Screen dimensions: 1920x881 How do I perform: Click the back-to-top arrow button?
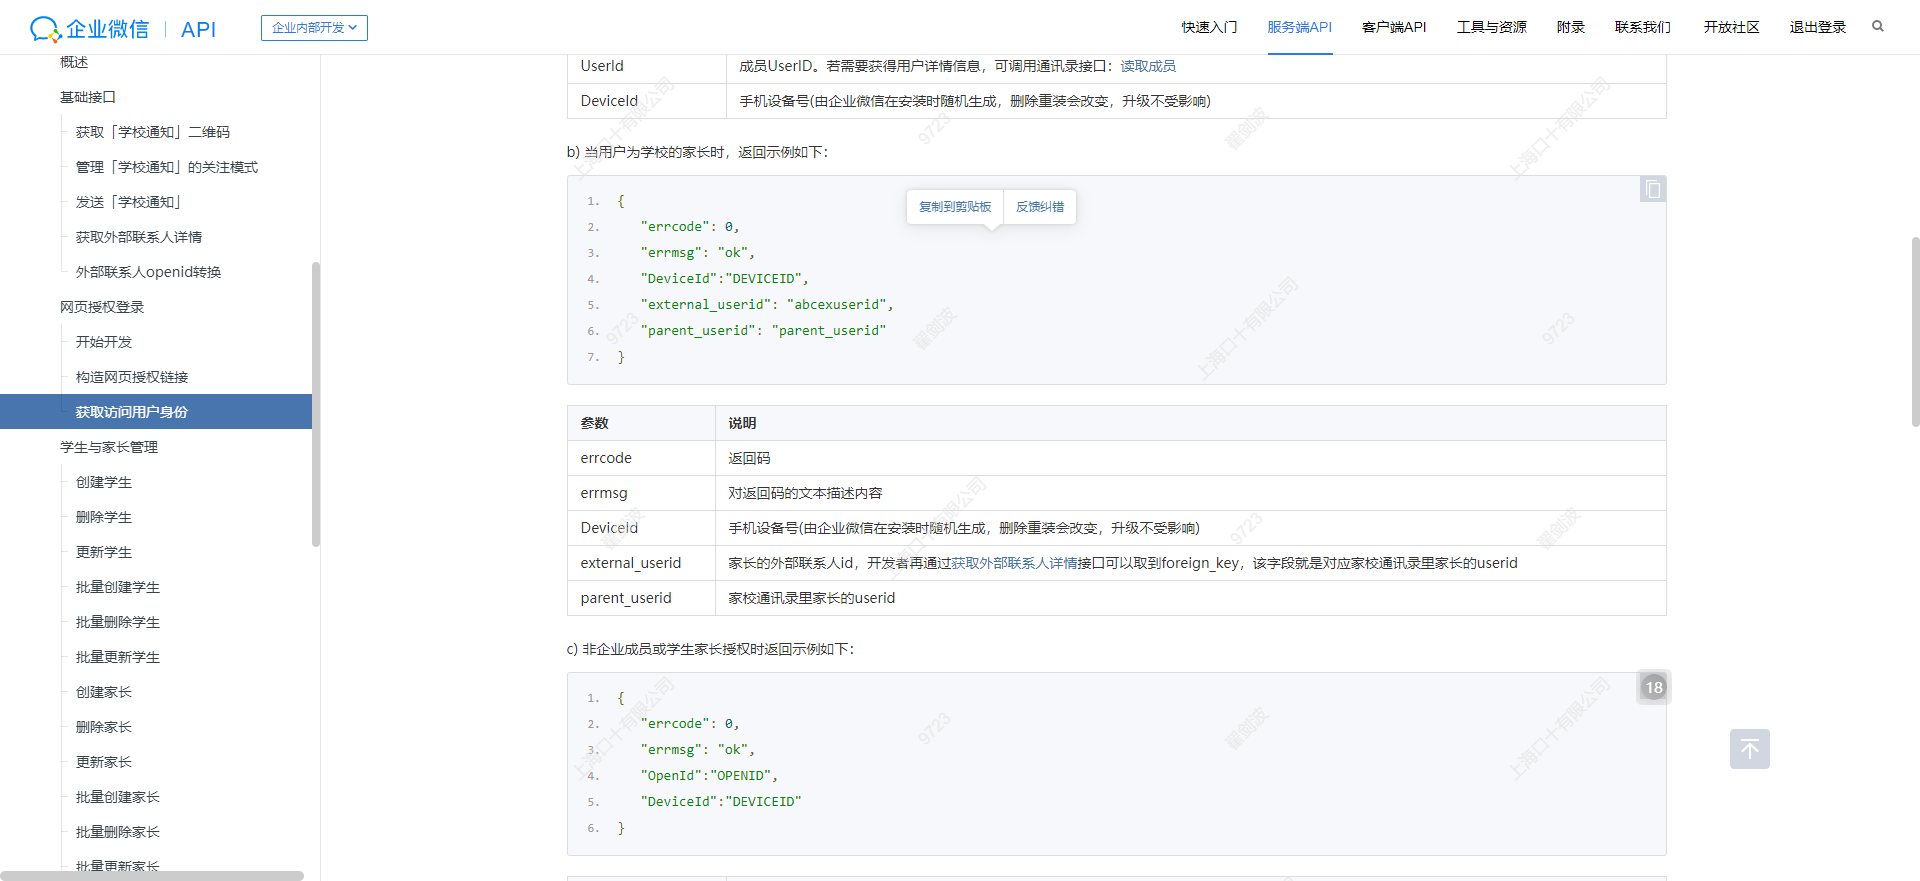pyautogui.click(x=1749, y=749)
